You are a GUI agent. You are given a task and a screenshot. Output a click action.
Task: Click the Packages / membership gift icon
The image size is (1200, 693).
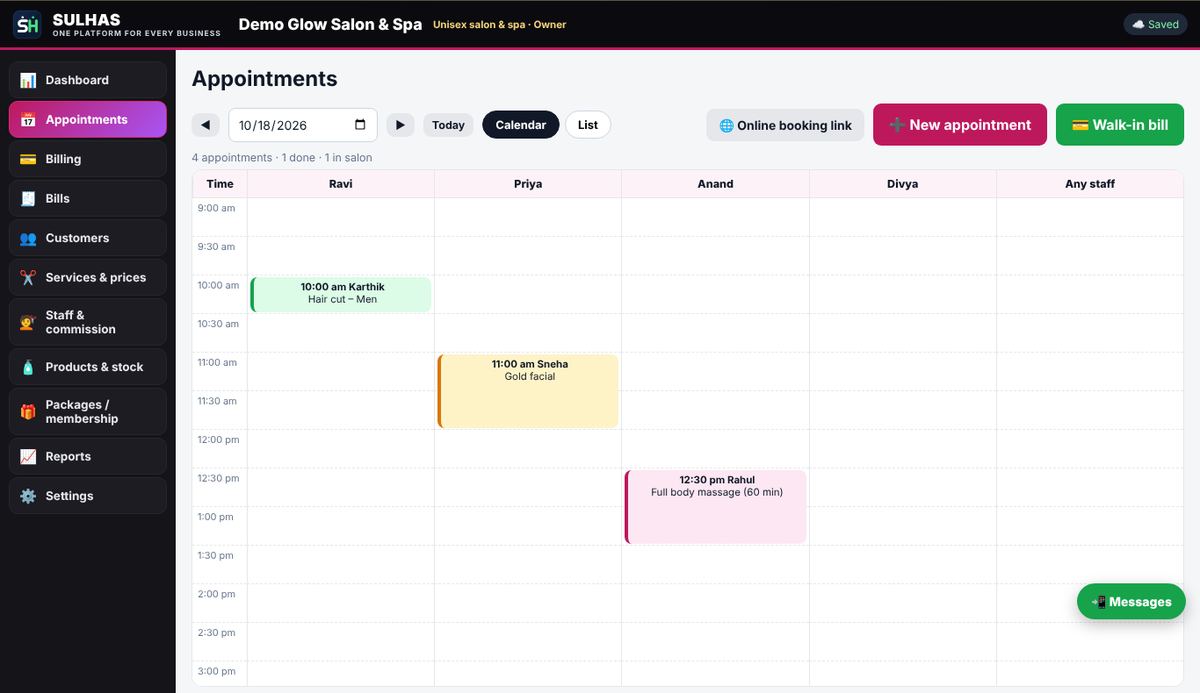point(28,412)
